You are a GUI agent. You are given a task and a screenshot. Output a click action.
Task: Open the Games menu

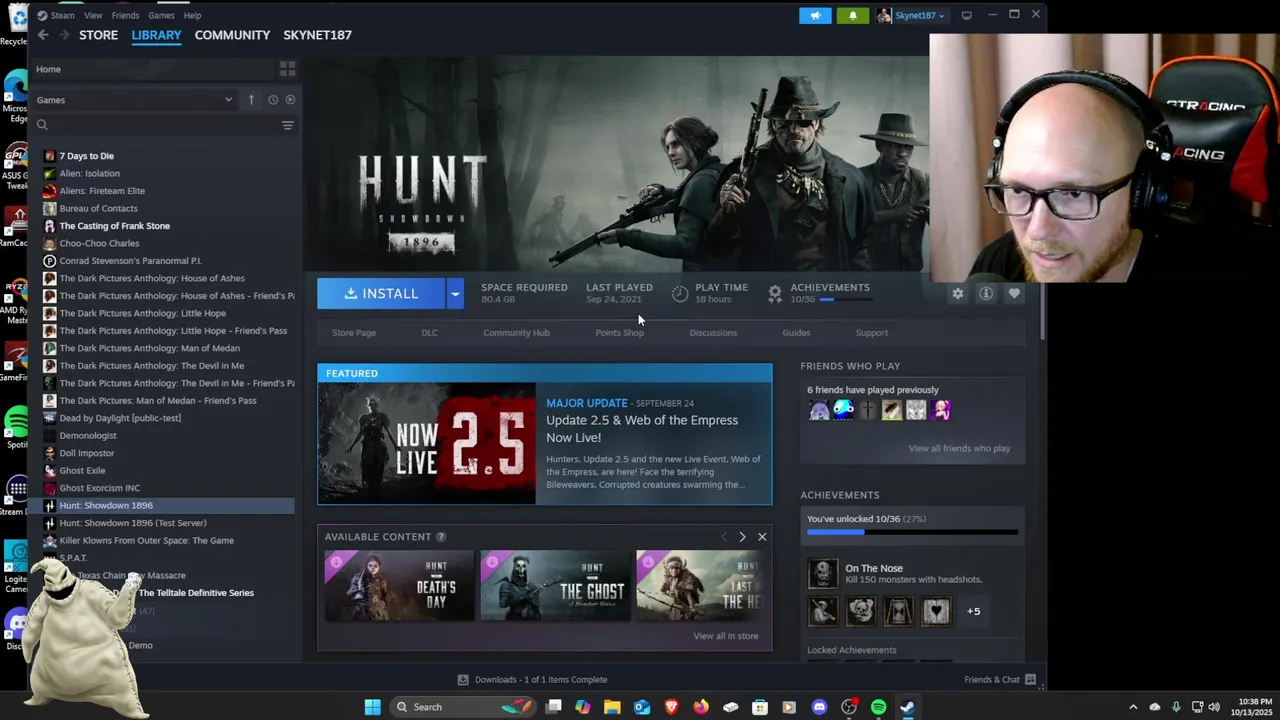(161, 15)
